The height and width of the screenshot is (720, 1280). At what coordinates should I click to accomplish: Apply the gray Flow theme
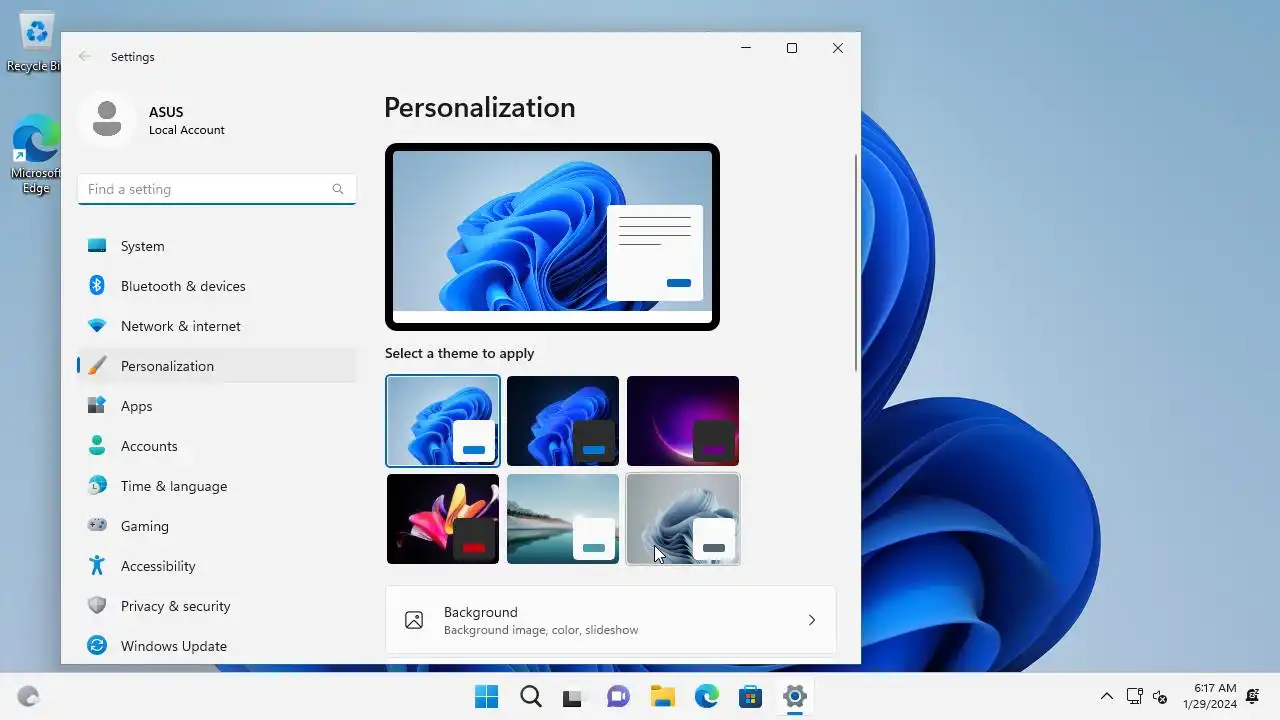pyautogui.click(x=683, y=519)
